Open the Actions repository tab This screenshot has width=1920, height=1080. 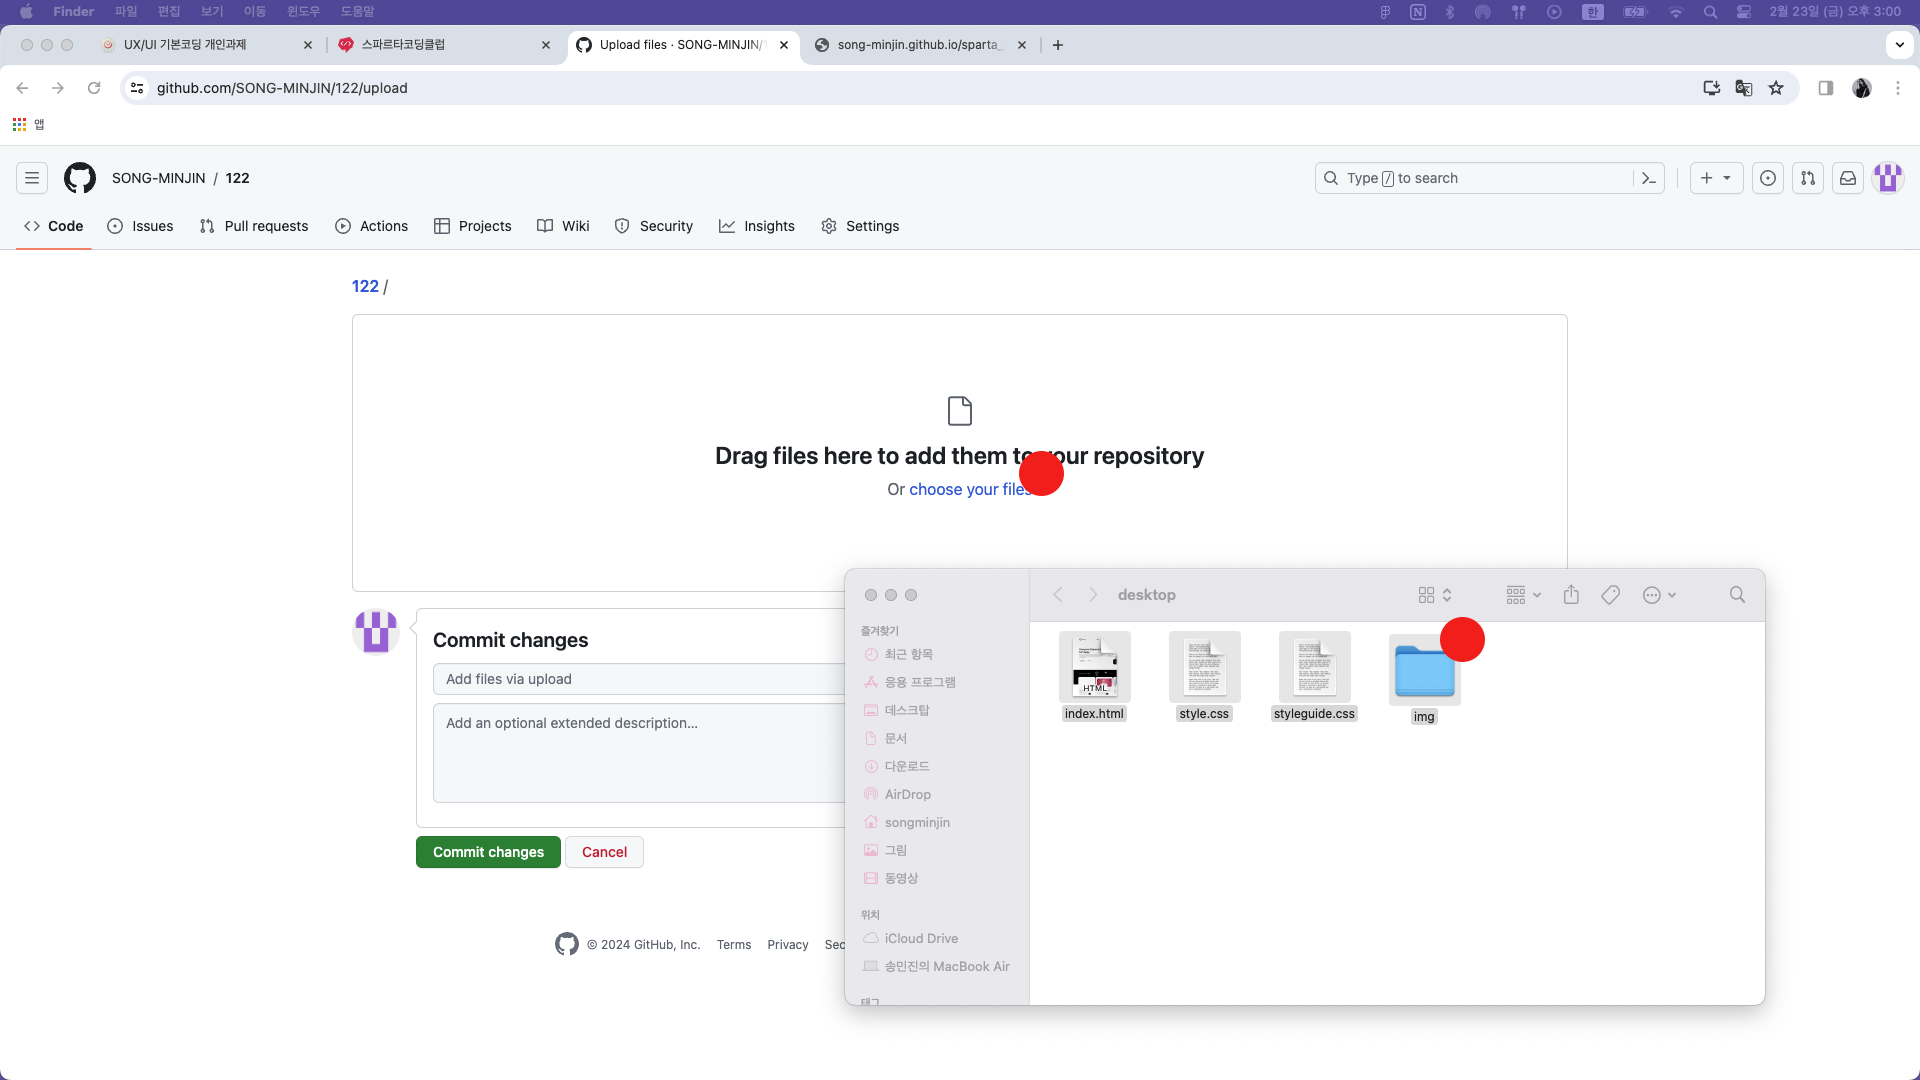click(372, 226)
